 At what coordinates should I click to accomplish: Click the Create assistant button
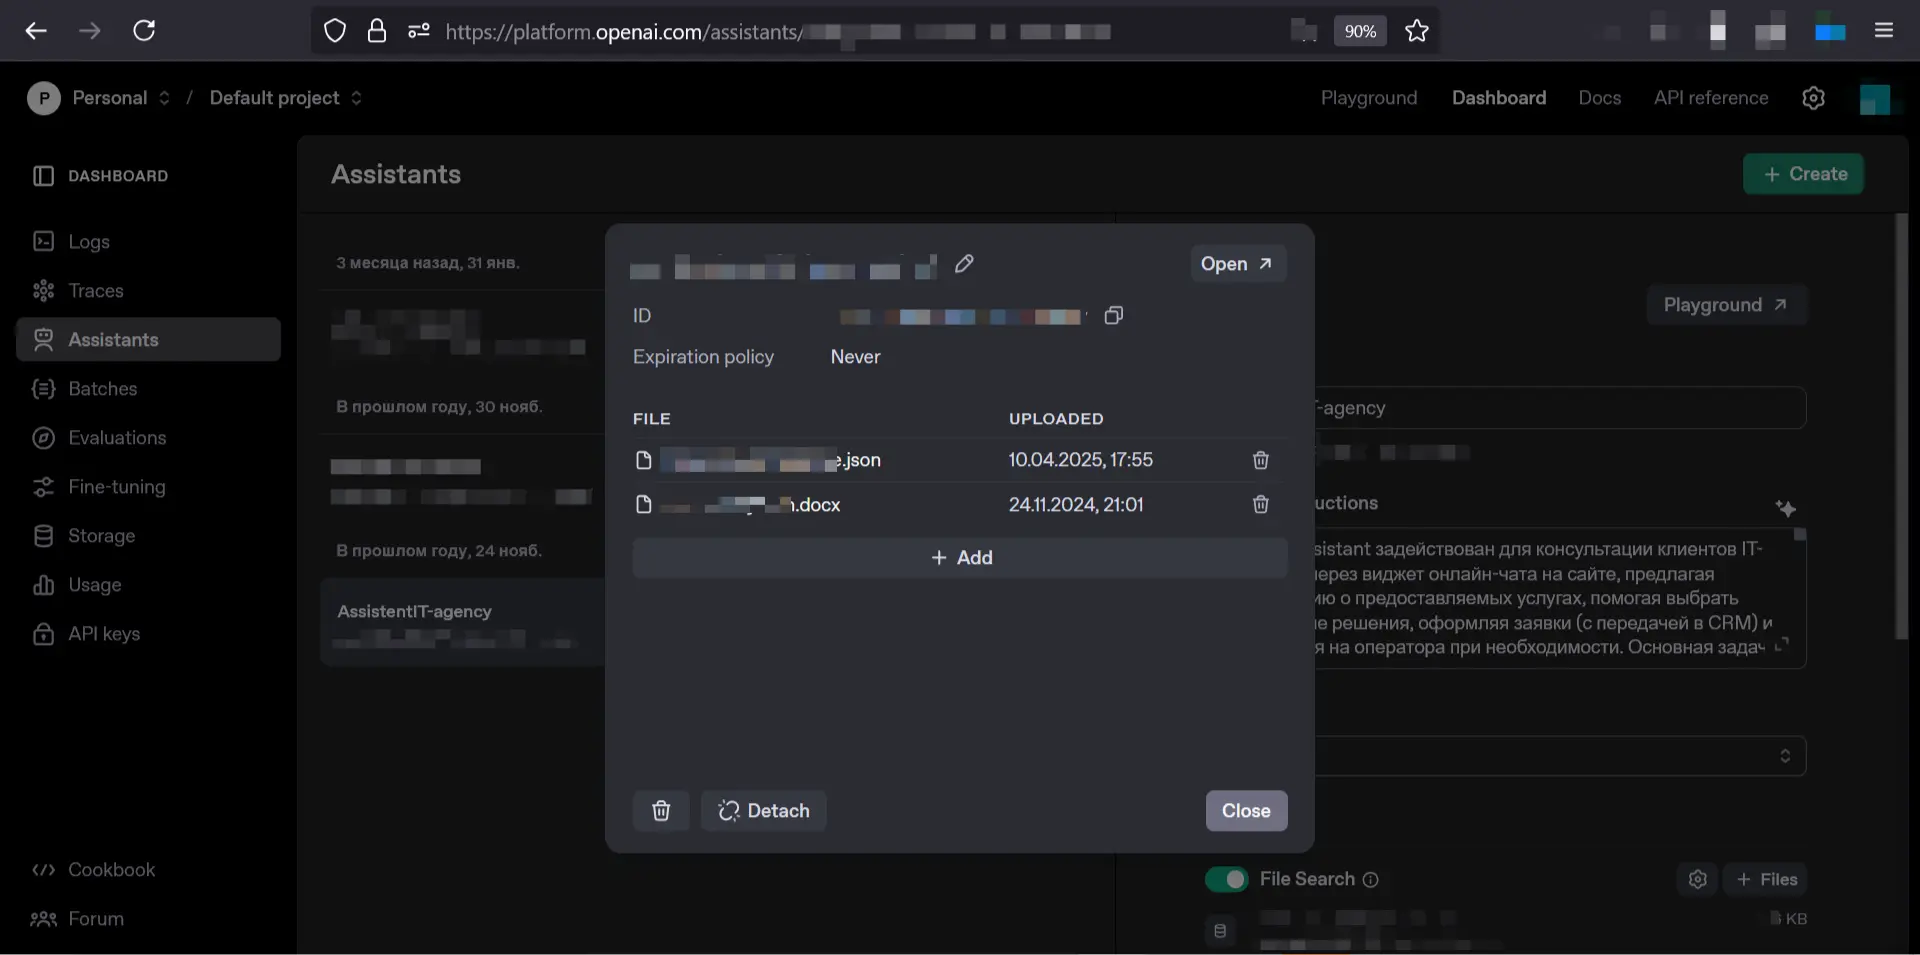tap(1804, 174)
